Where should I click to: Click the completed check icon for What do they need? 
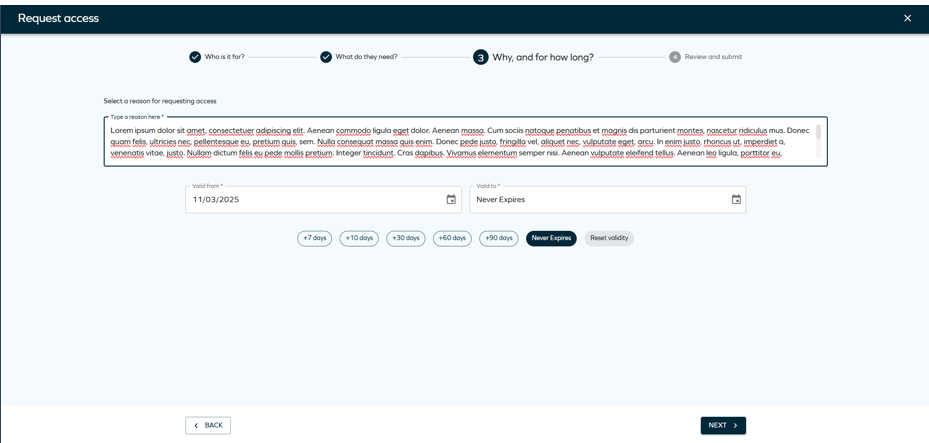(x=326, y=57)
